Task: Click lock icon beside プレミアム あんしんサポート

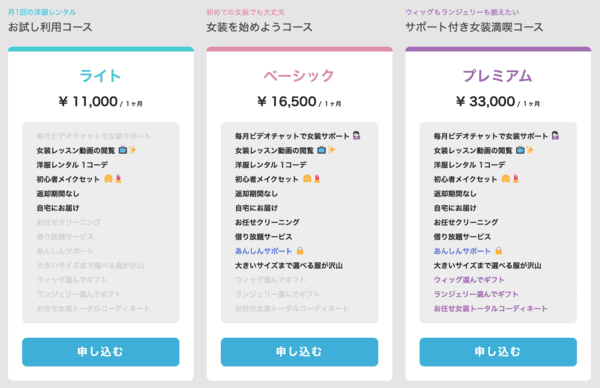Action: click(x=499, y=251)
